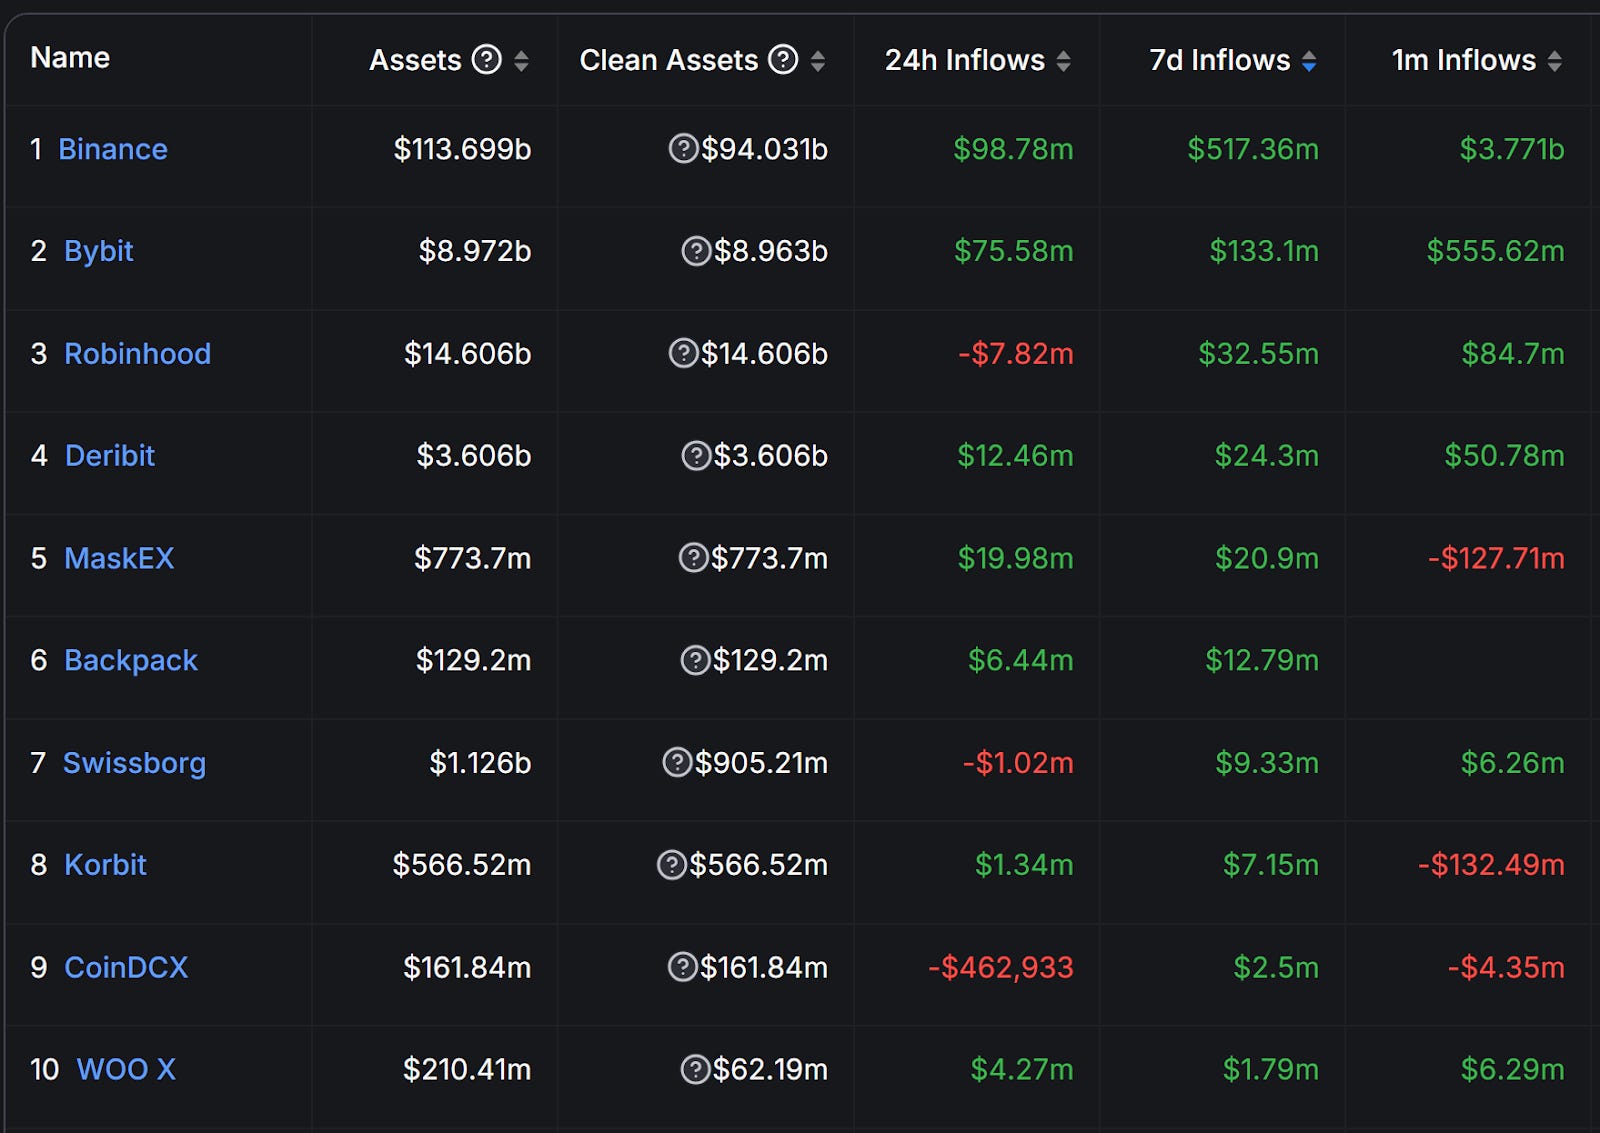Open the Bybit exchange link

(98, 251)
